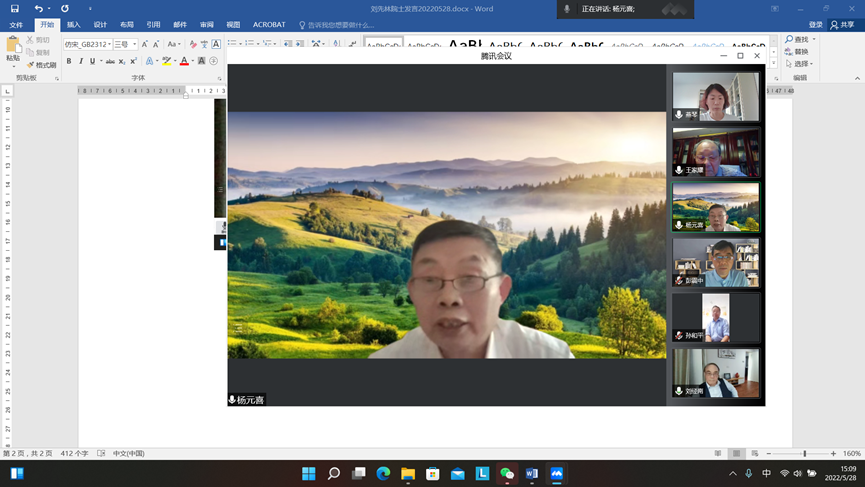The height and width of the screenshot is (487, 865).
Task: Click the Save icon in the title bar
Action: (x=14, y=9)
